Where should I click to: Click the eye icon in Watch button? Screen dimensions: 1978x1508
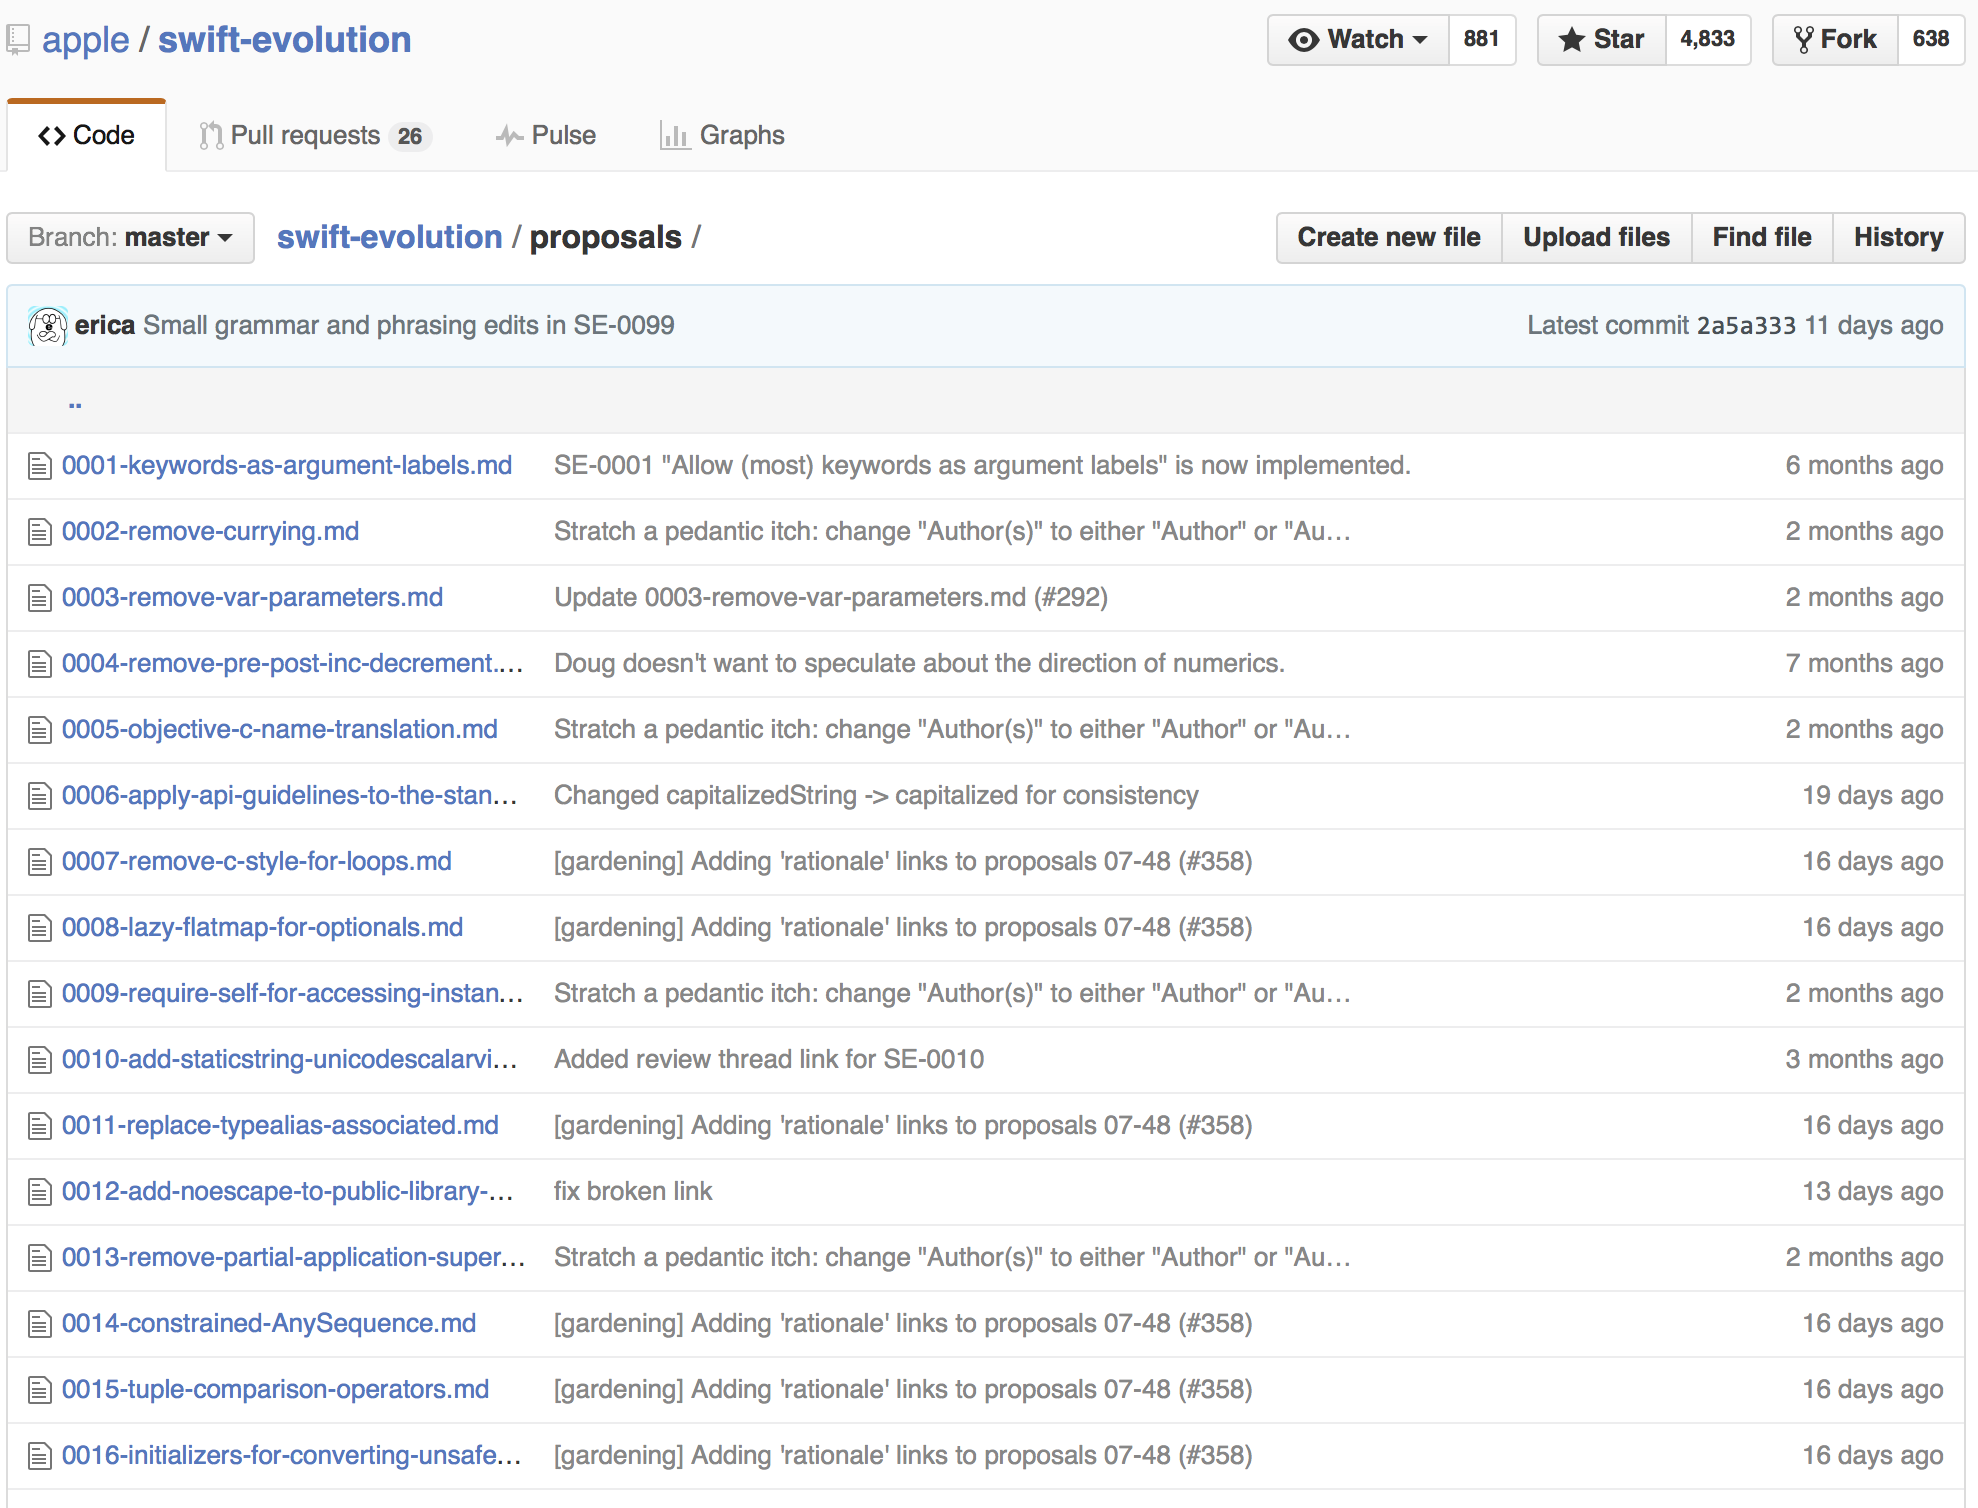[x=1303, y=40]
